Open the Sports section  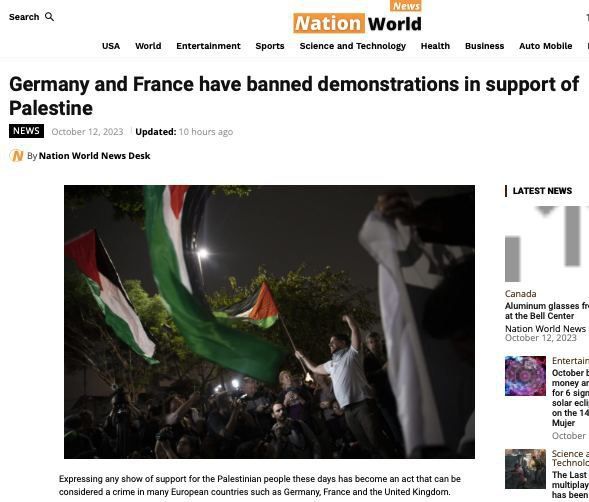(x=270, y=46)
